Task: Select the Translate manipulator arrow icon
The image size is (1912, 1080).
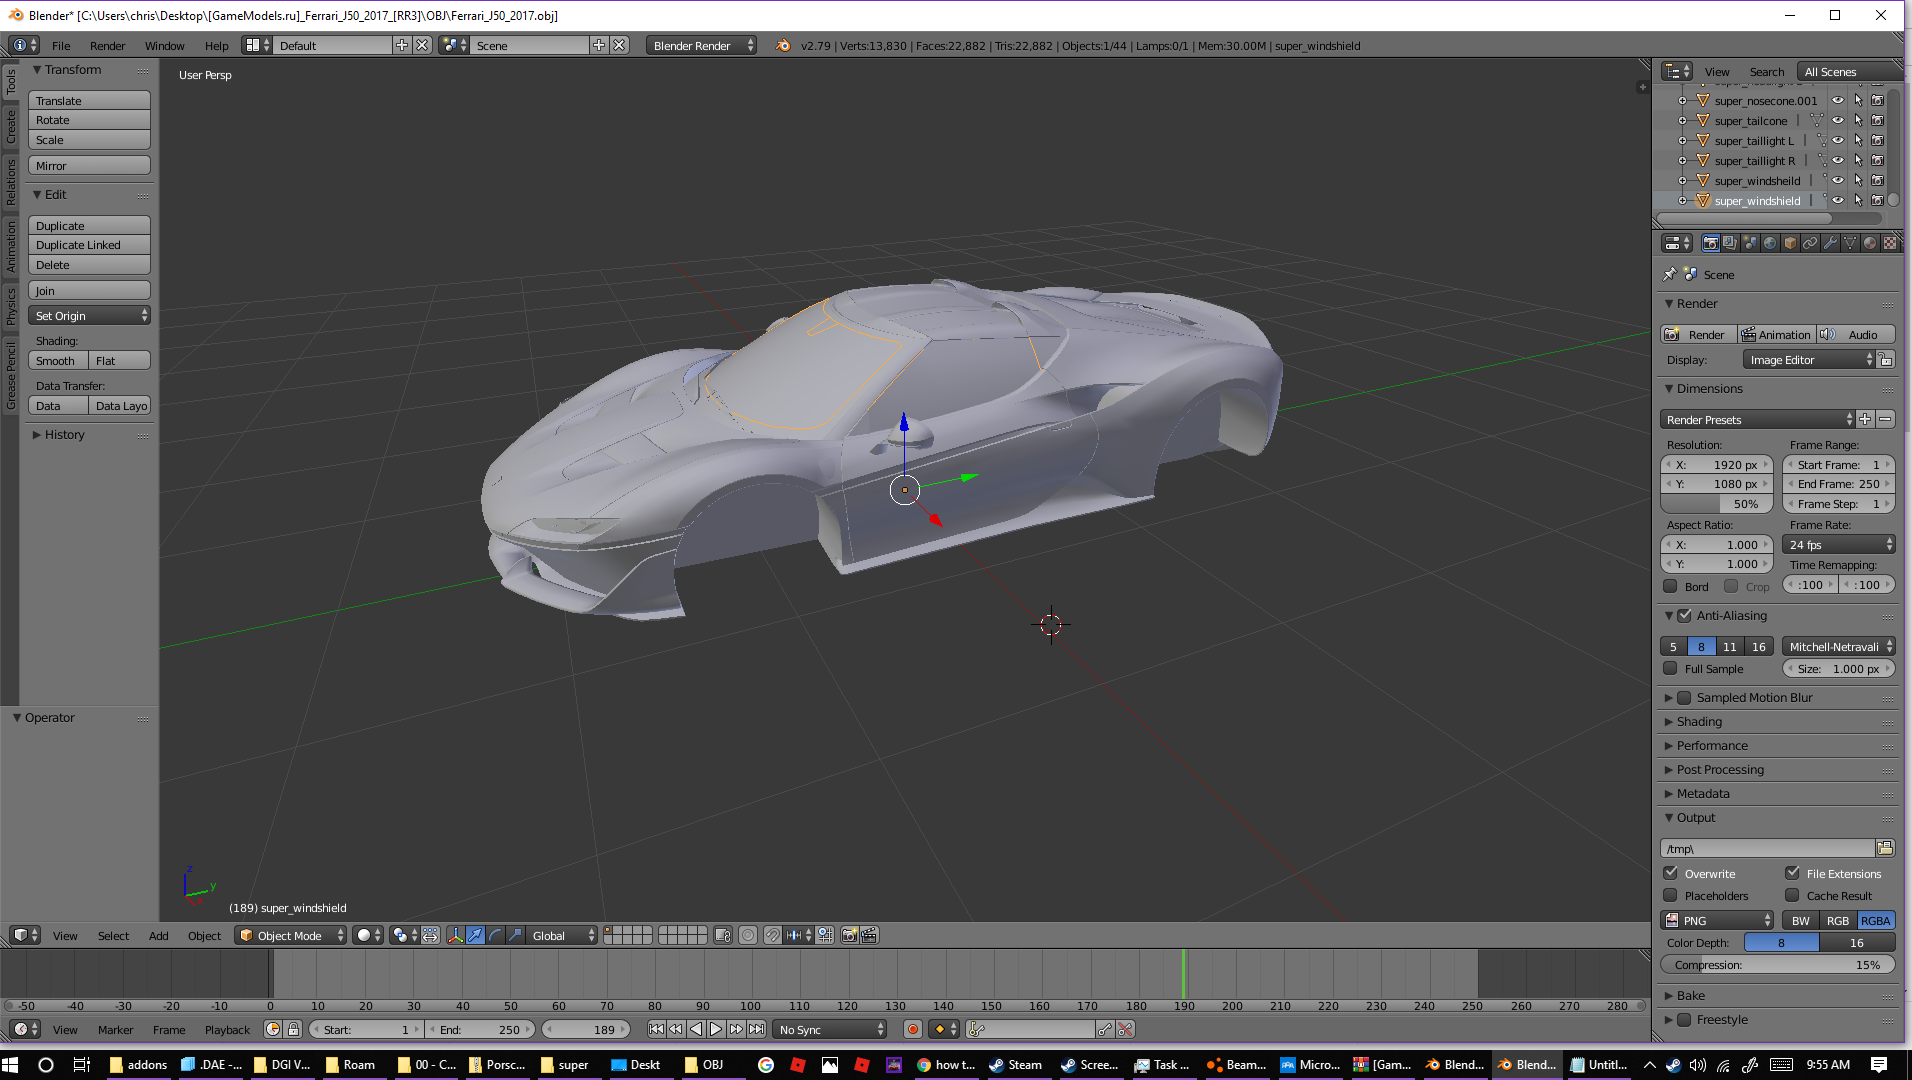Action: [475, 935]
